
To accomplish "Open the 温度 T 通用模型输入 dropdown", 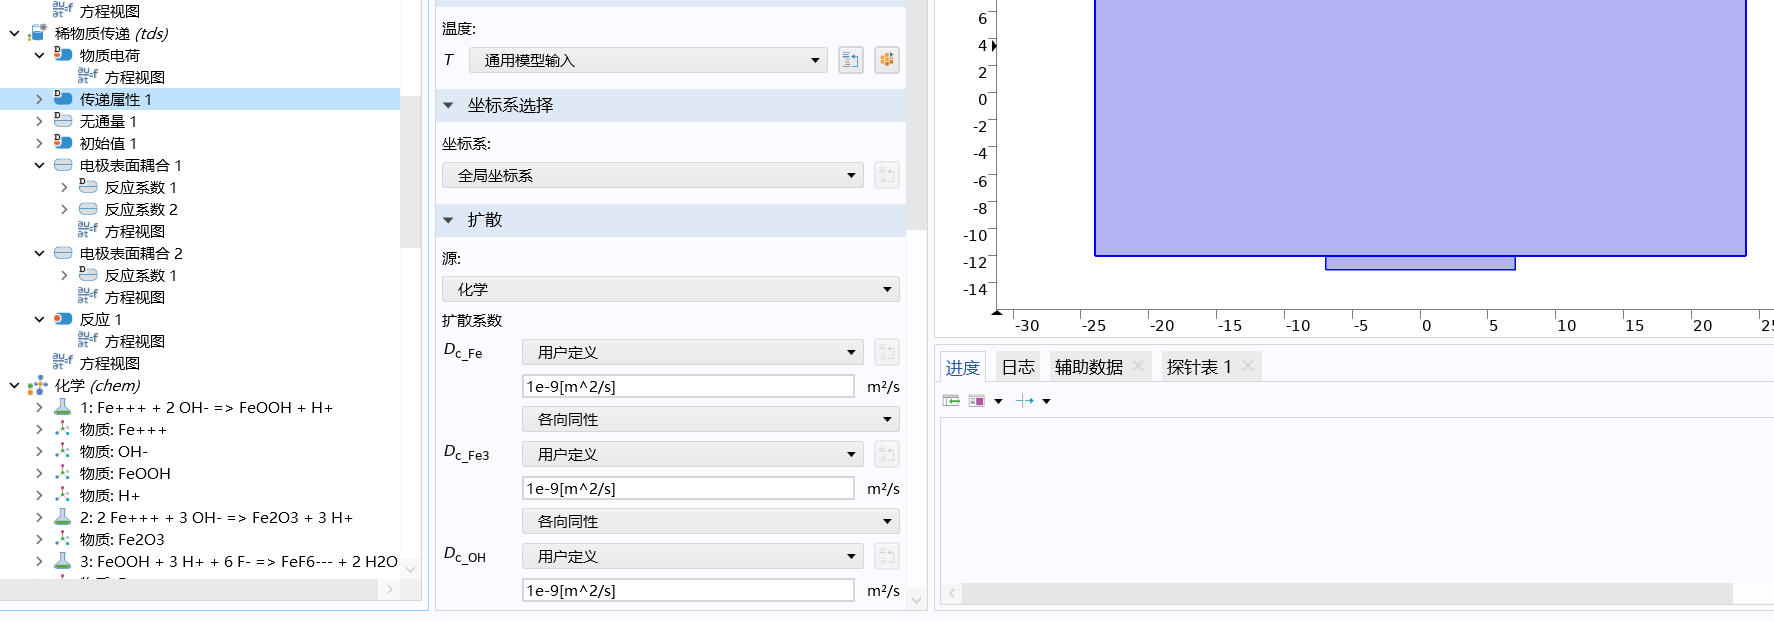I will 648,60.
